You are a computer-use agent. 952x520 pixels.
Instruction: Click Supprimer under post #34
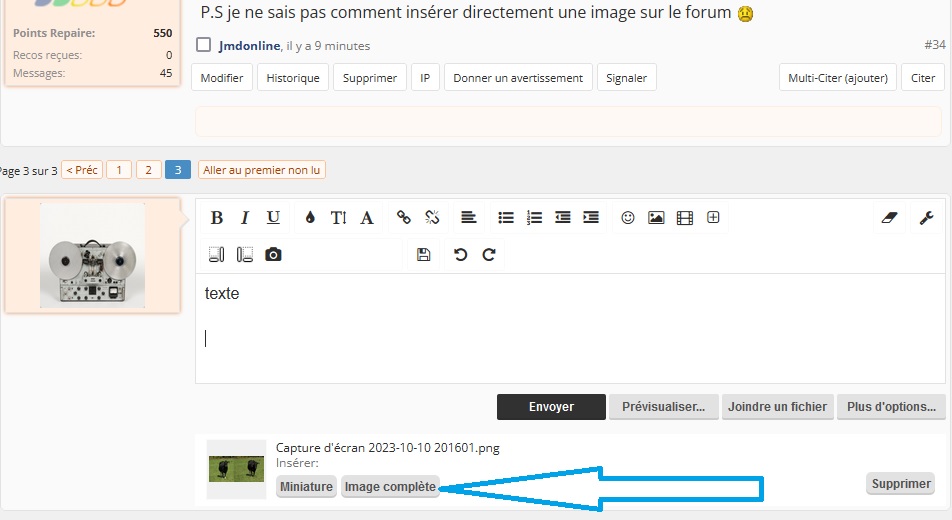370,78
